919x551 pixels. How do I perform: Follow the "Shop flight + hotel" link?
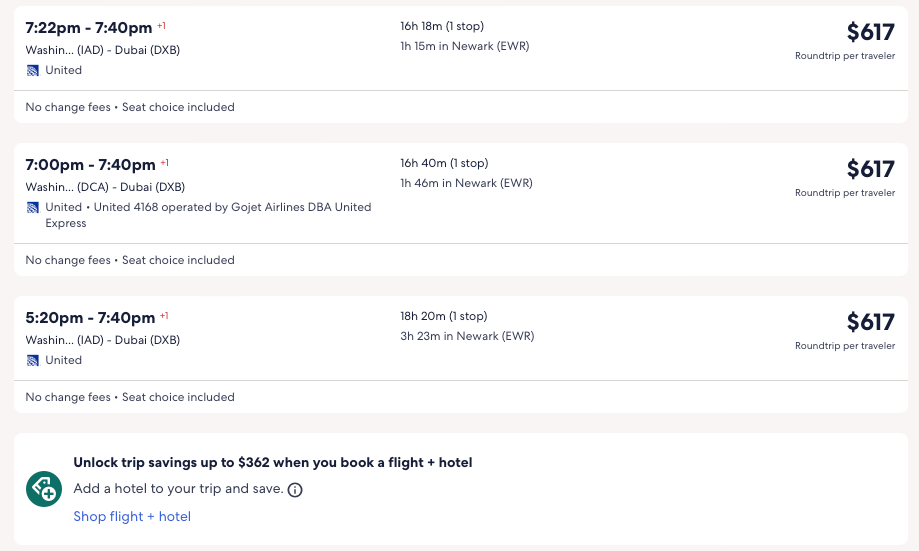[132, 516]
